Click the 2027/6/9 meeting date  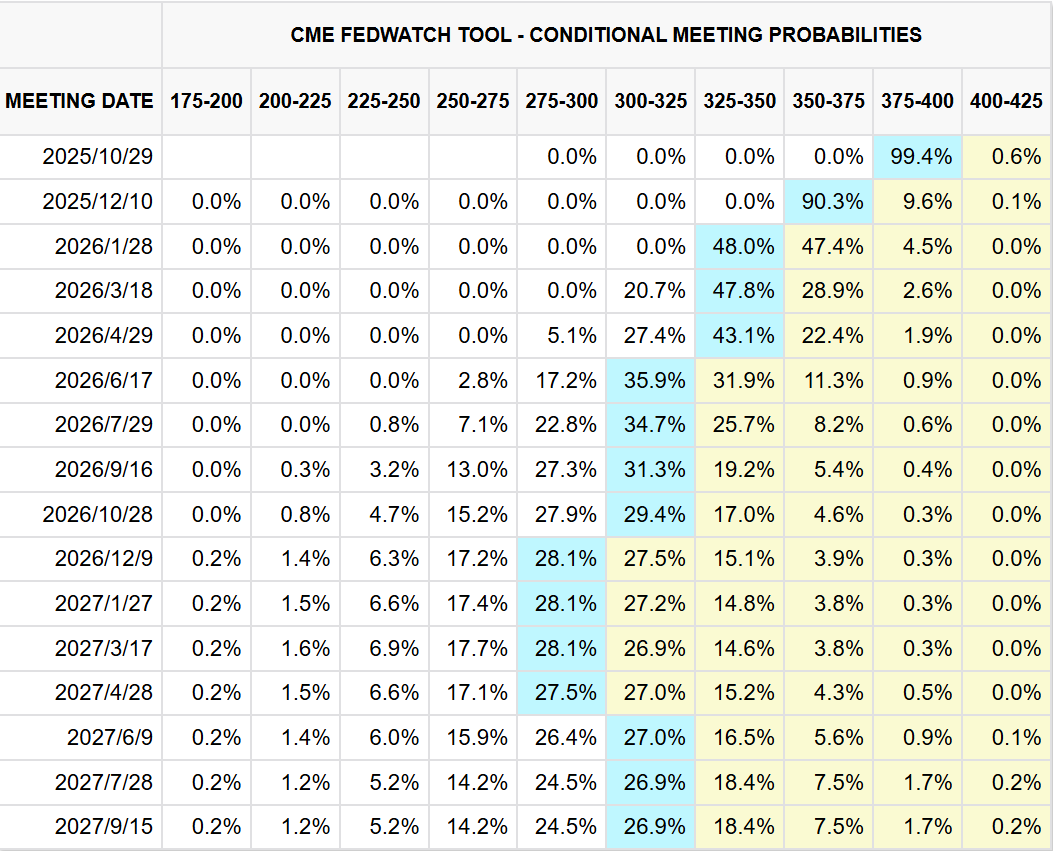point(110,738)
